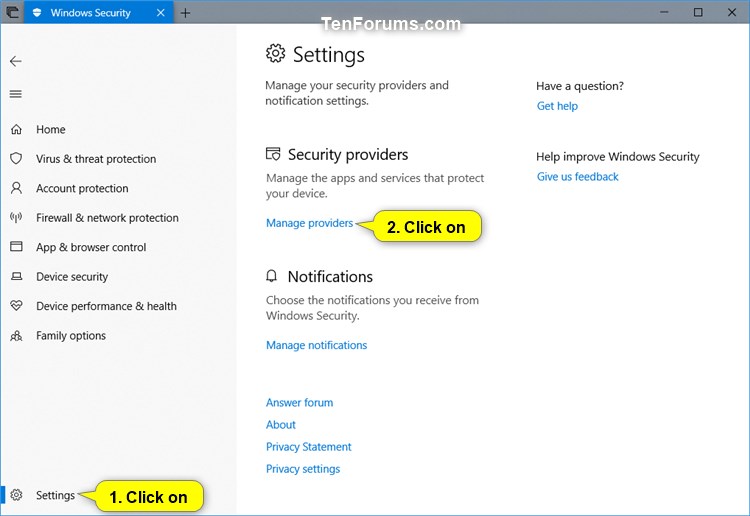The image size is (750, 516).
Task: Click the Firewall & network antenna icon
Action: pyautogui.click(x=16, y=218)
